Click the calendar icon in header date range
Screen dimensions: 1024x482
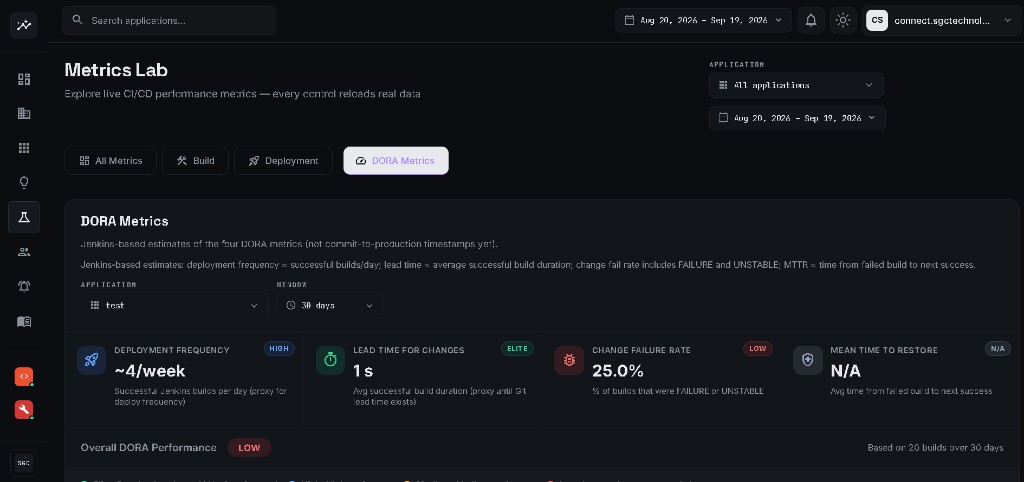coord(630,20)
